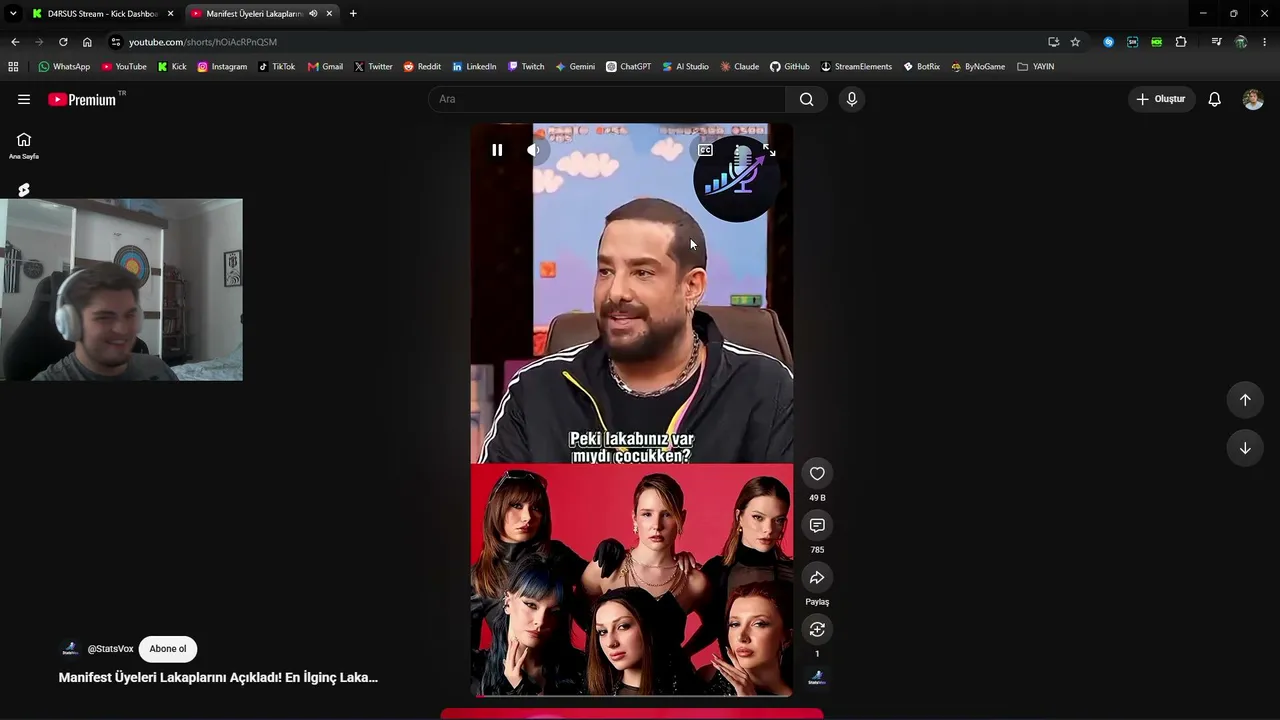The image size is (1280, 720).
Task: Open the comments showing 785
Action: pyautogui.click(x=817, y=526)
